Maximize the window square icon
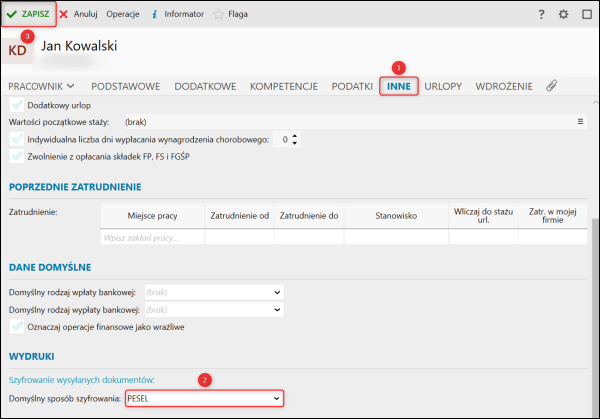600x419 pixels. [587, 15]
